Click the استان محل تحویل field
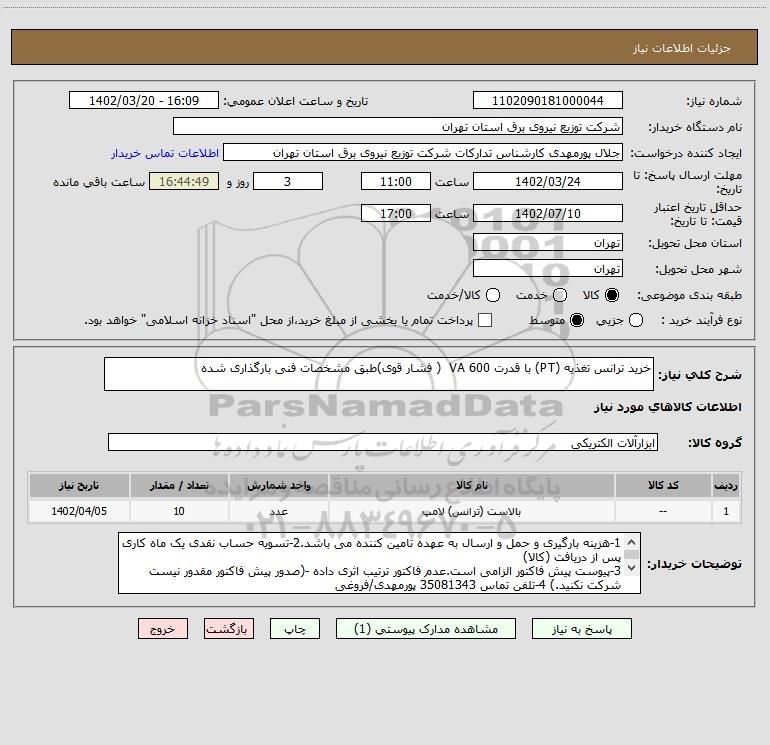This screenshot has height=745, width=770. click(548, 242)
